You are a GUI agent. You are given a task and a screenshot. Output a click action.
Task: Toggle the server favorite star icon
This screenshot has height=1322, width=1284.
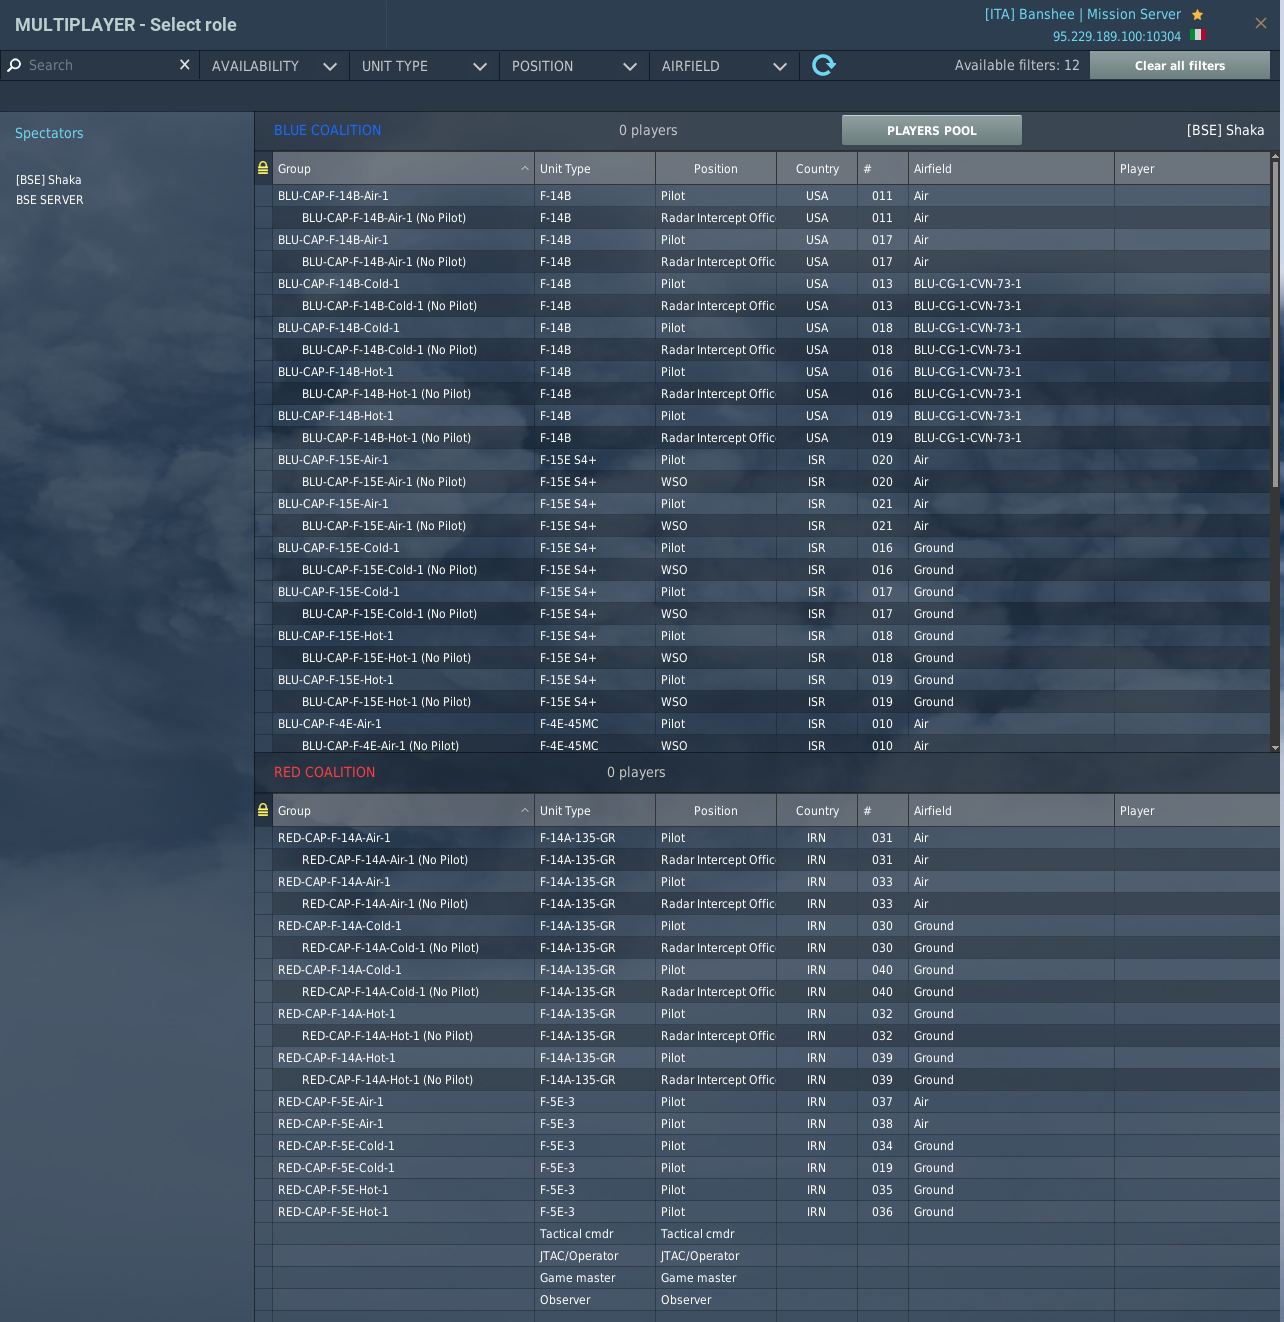tap(1197, 15)
